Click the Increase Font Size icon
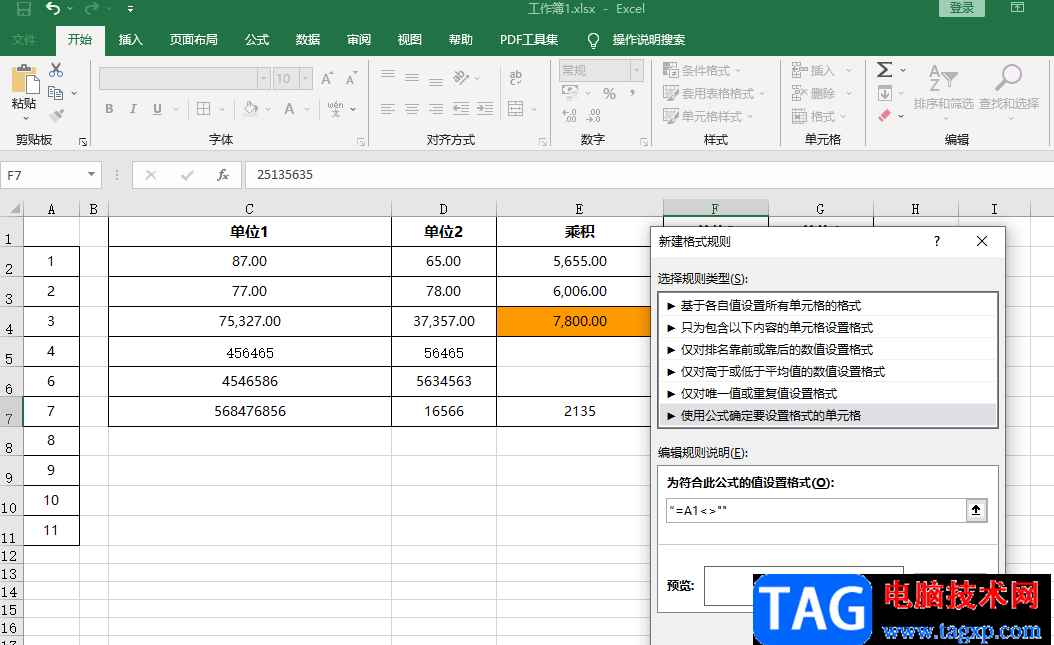 pos(327,79)
